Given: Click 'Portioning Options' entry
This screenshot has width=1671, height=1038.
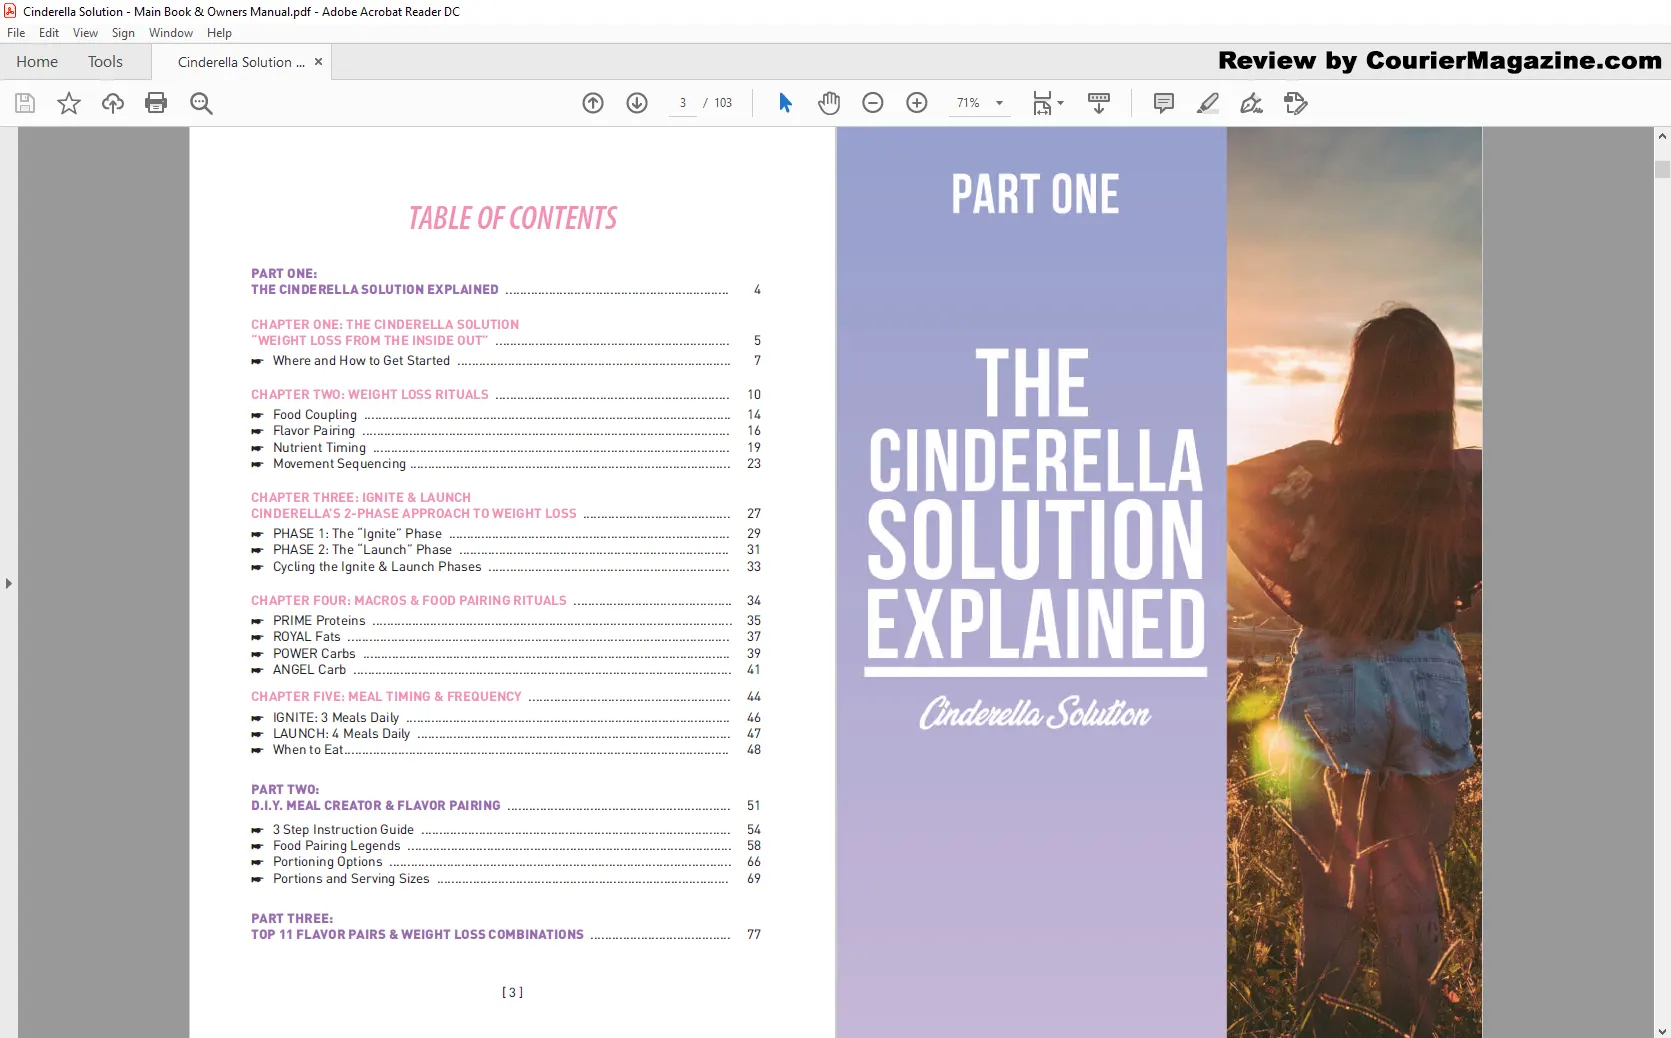Looking at the screenshot, I should pos(328,862).
